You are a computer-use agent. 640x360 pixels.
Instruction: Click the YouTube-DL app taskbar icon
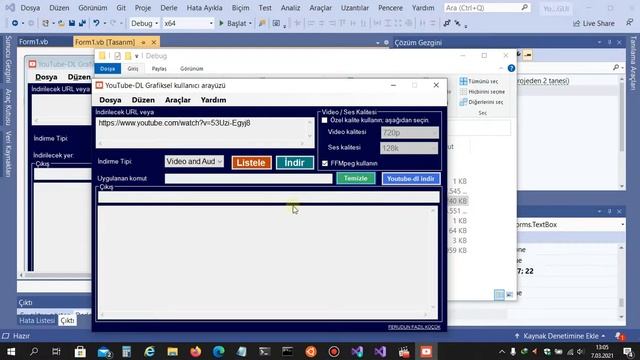coord(426,351)
